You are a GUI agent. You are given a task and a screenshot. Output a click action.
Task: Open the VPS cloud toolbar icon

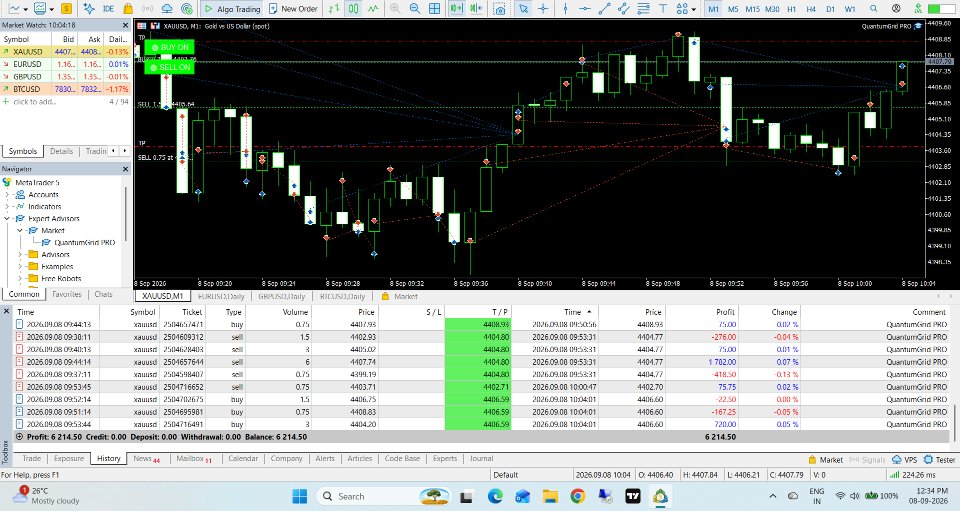tap(167, 9)
